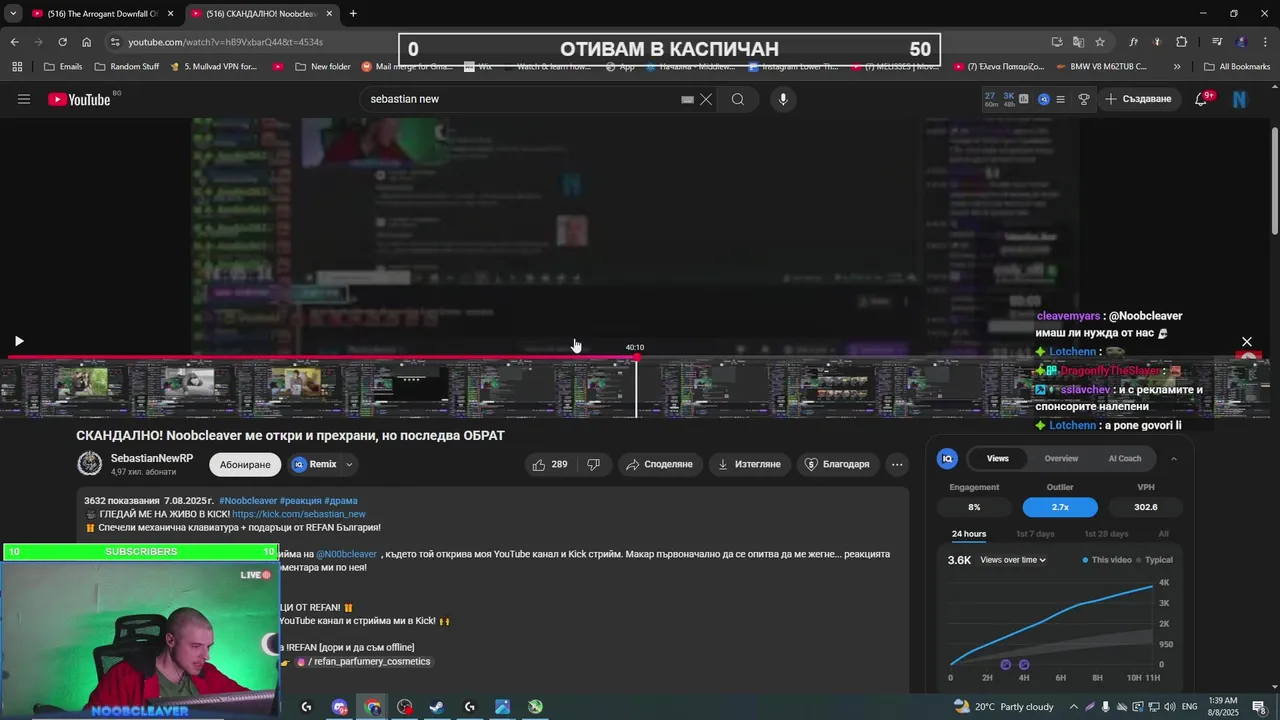Dislike the video with thumbs down
Image resolution: width=1280 pixels, height=720 pixels.
click(x=594, y=464)
